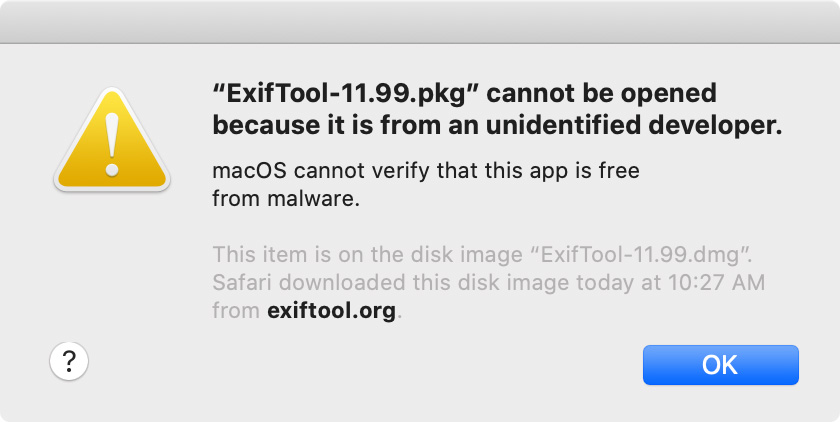Select the "macOS cannot verify" message line
Screen dimensions: 840x422
tap(426, 171)
